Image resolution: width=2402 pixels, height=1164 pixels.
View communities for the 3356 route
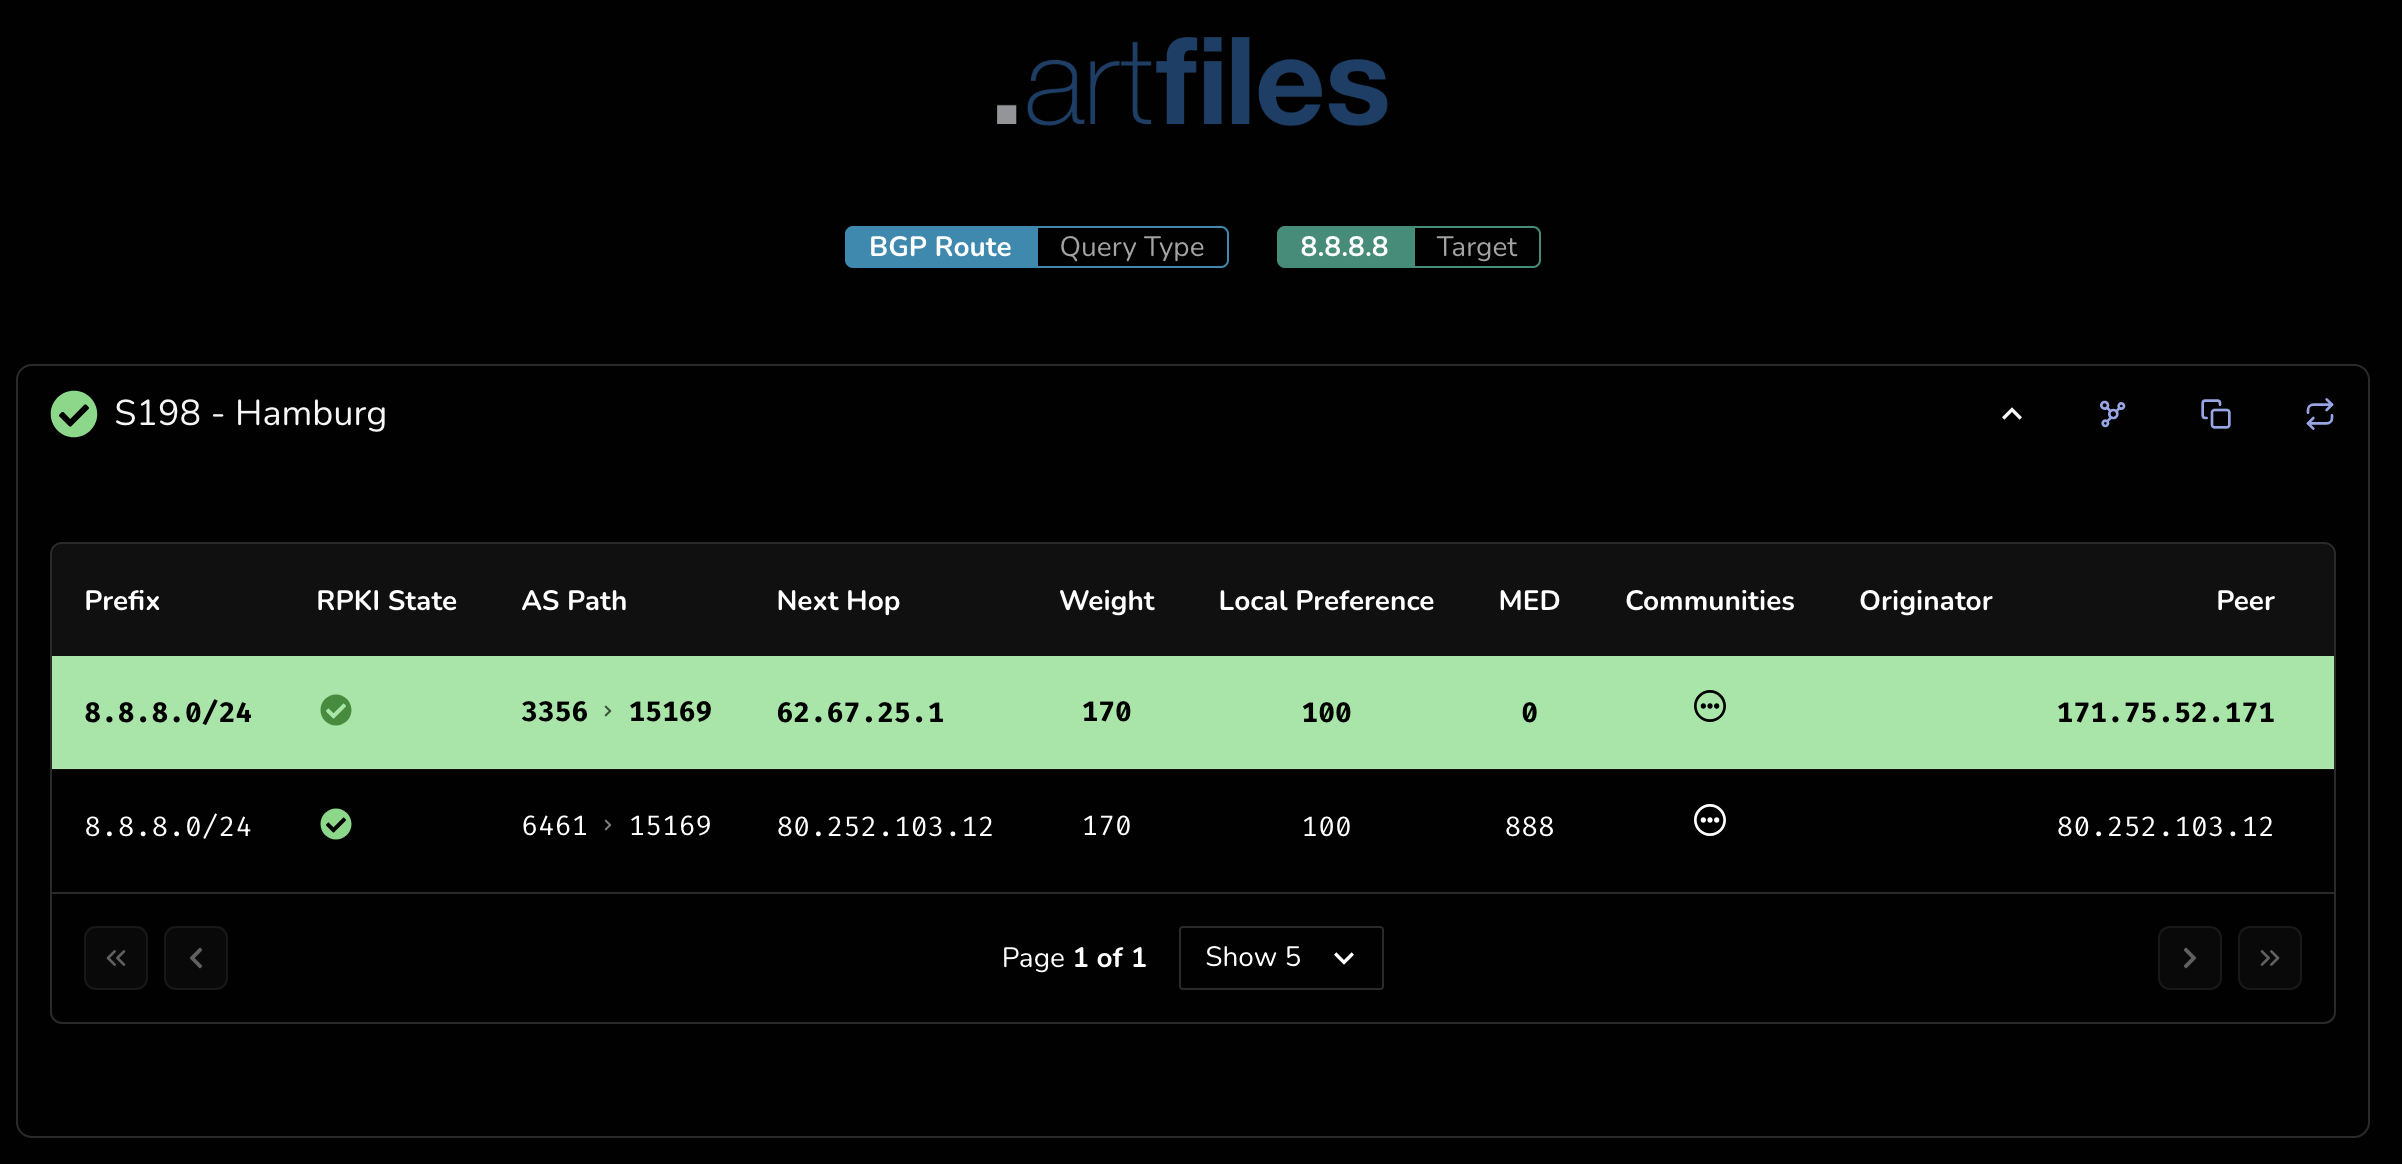coord(1709,706)
